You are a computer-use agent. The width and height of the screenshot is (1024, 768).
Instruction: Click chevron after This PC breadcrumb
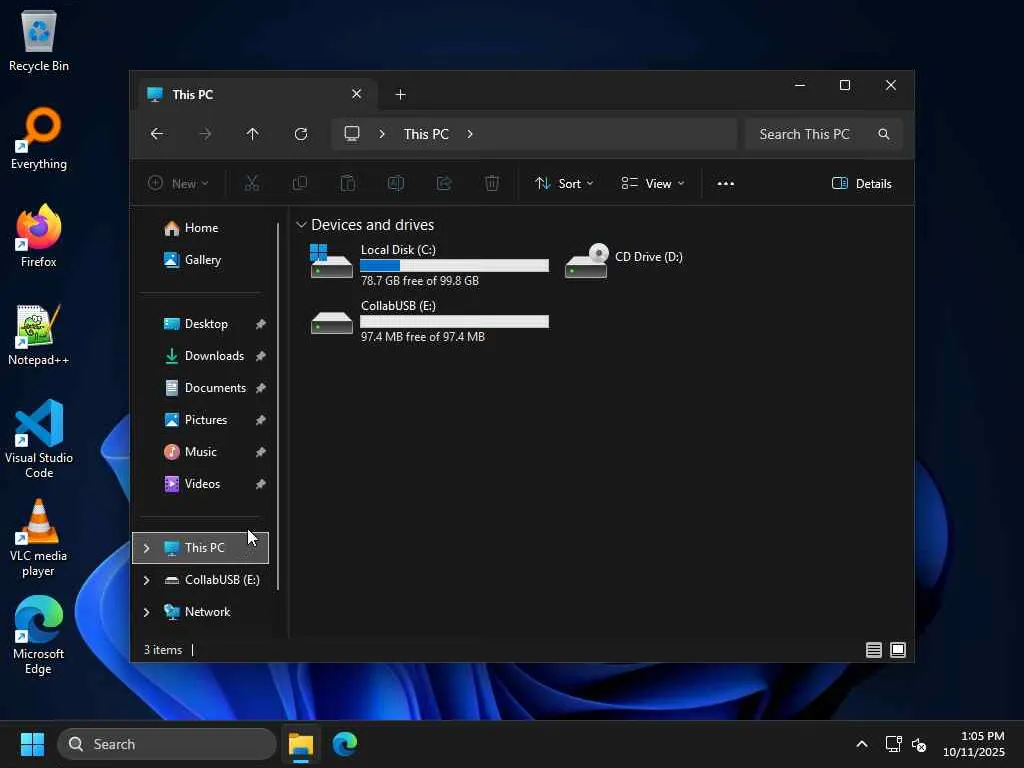pos(470,134)
